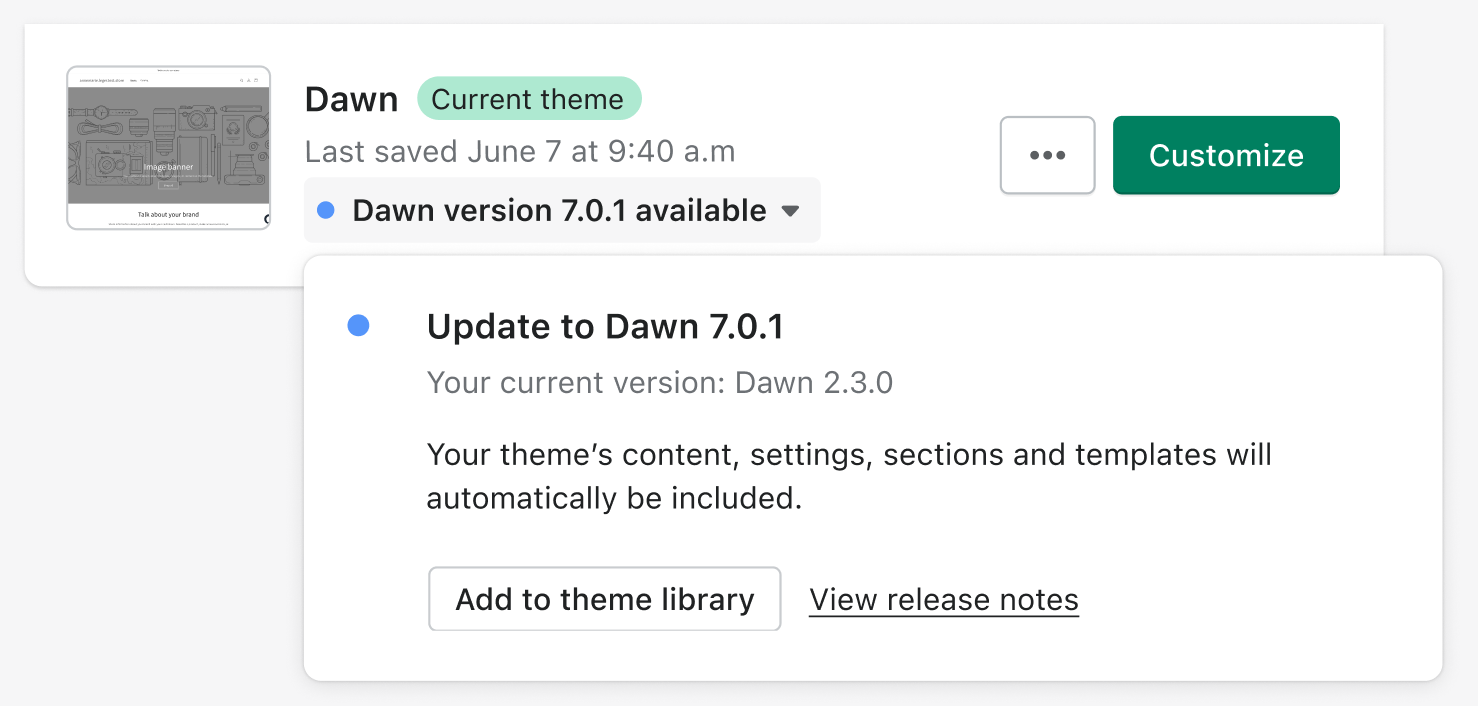Open the three-dot more actions menu
The image size is (1478, 706).
tap(1047, 155)
